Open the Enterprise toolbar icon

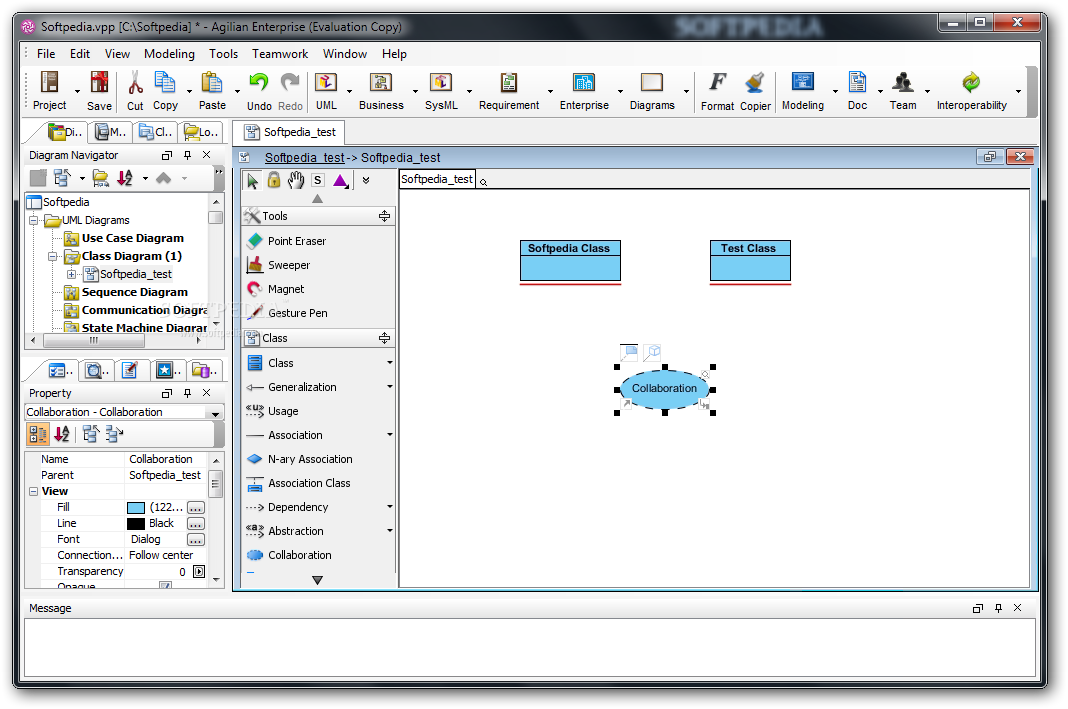click(584, 91)
